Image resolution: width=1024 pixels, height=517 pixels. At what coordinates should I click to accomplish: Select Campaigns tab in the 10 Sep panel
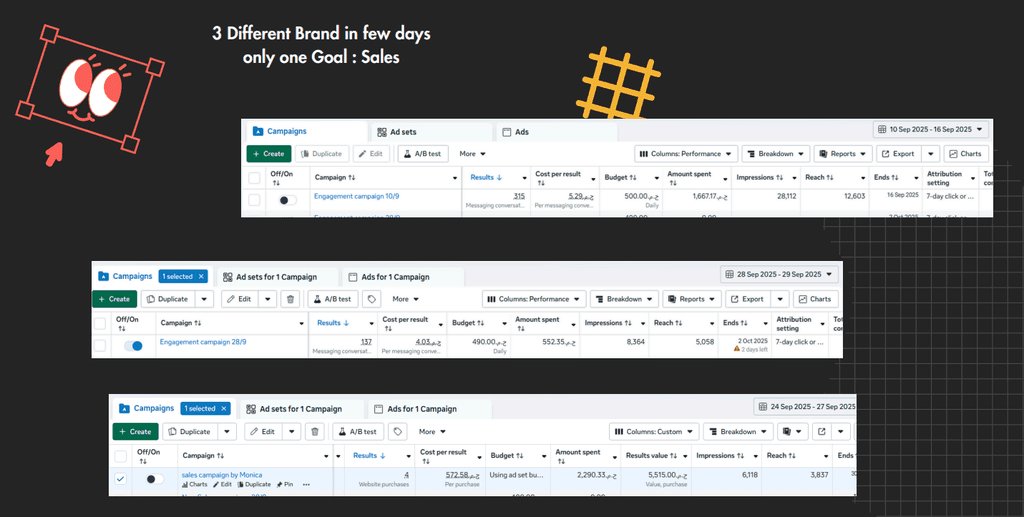pyautogui.click(x=306, y=131)
